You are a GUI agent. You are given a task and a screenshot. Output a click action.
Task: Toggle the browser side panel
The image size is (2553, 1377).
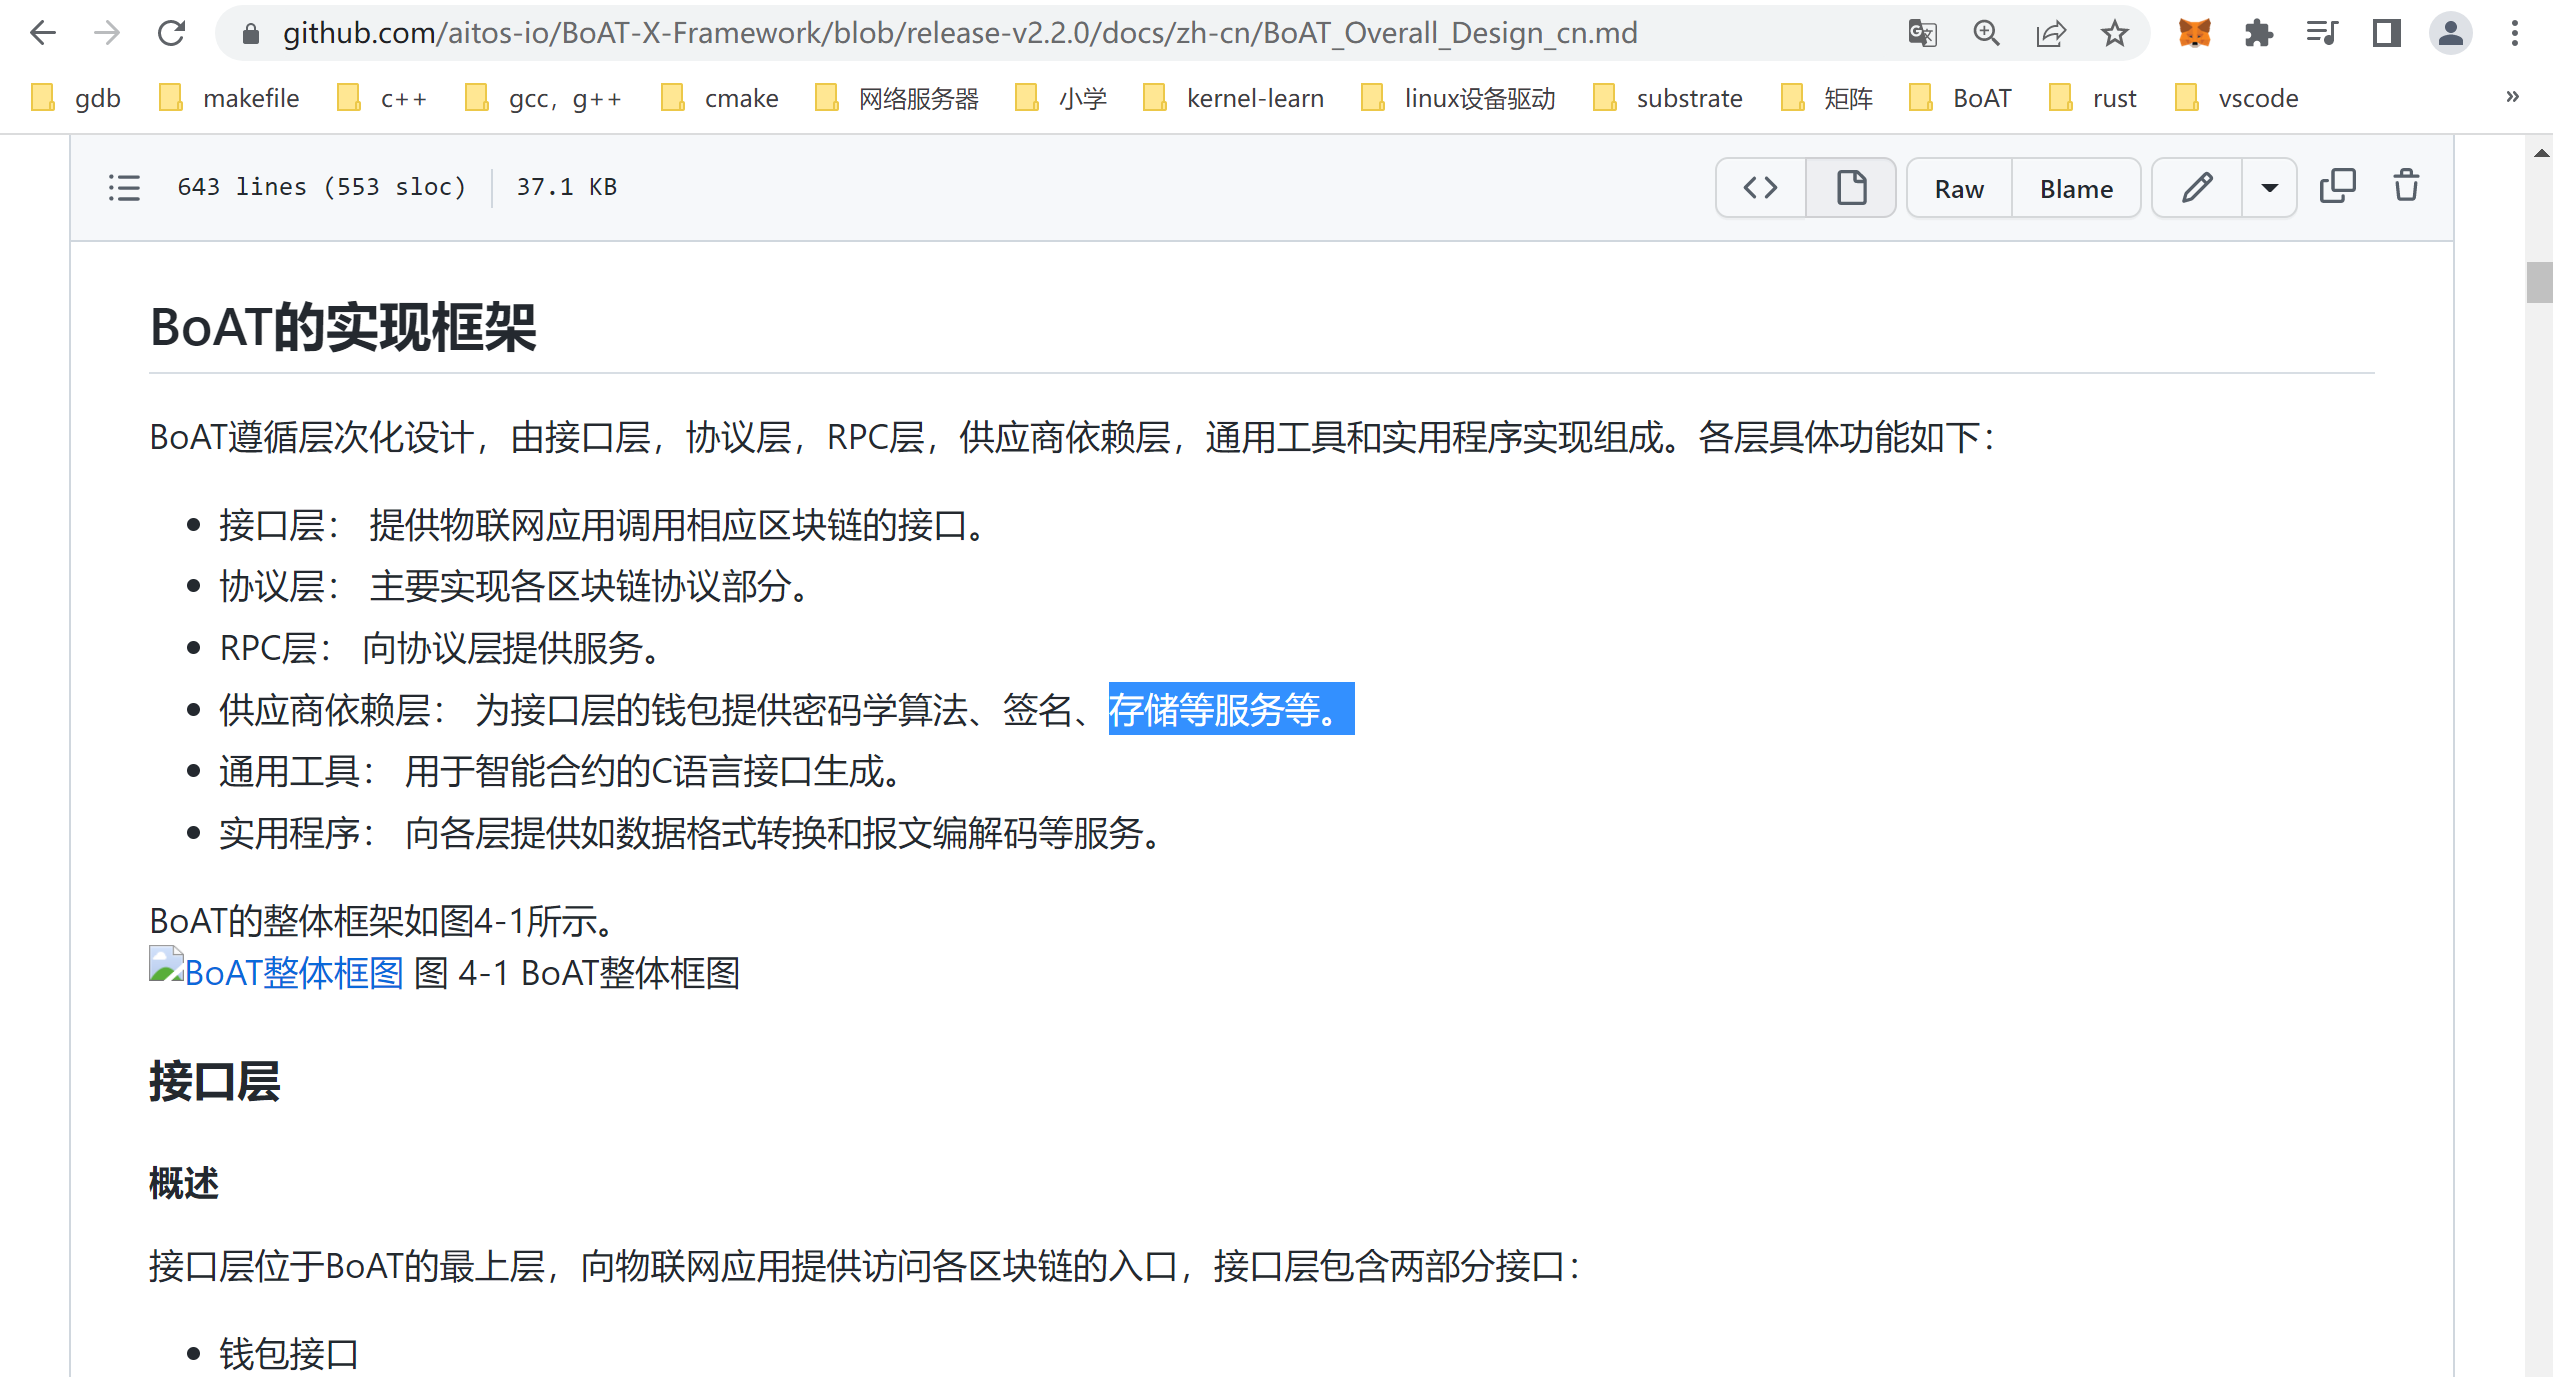tap(2387, 33)
